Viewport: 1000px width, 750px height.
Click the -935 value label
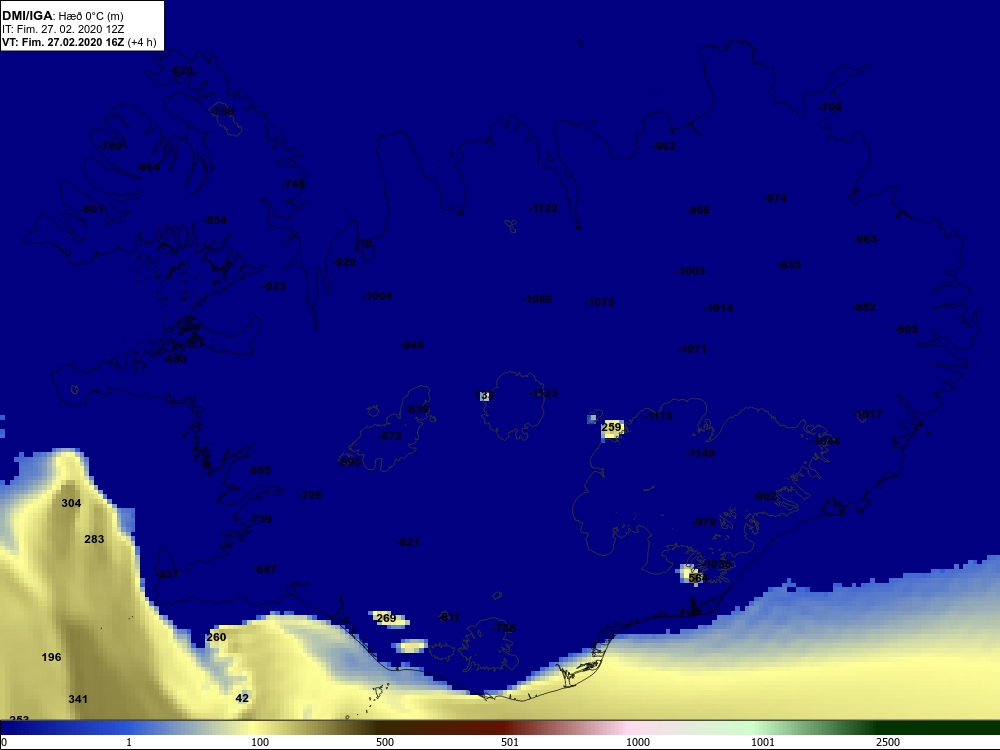790,265
